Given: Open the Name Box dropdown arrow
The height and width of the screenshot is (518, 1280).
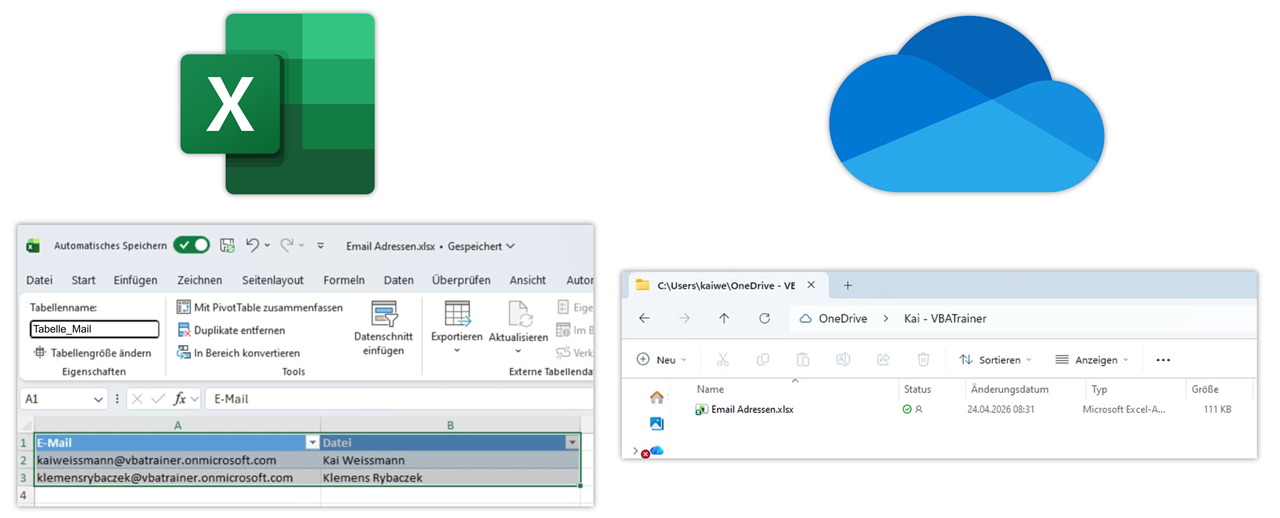Looking at the screenshot, I should 98,399.
